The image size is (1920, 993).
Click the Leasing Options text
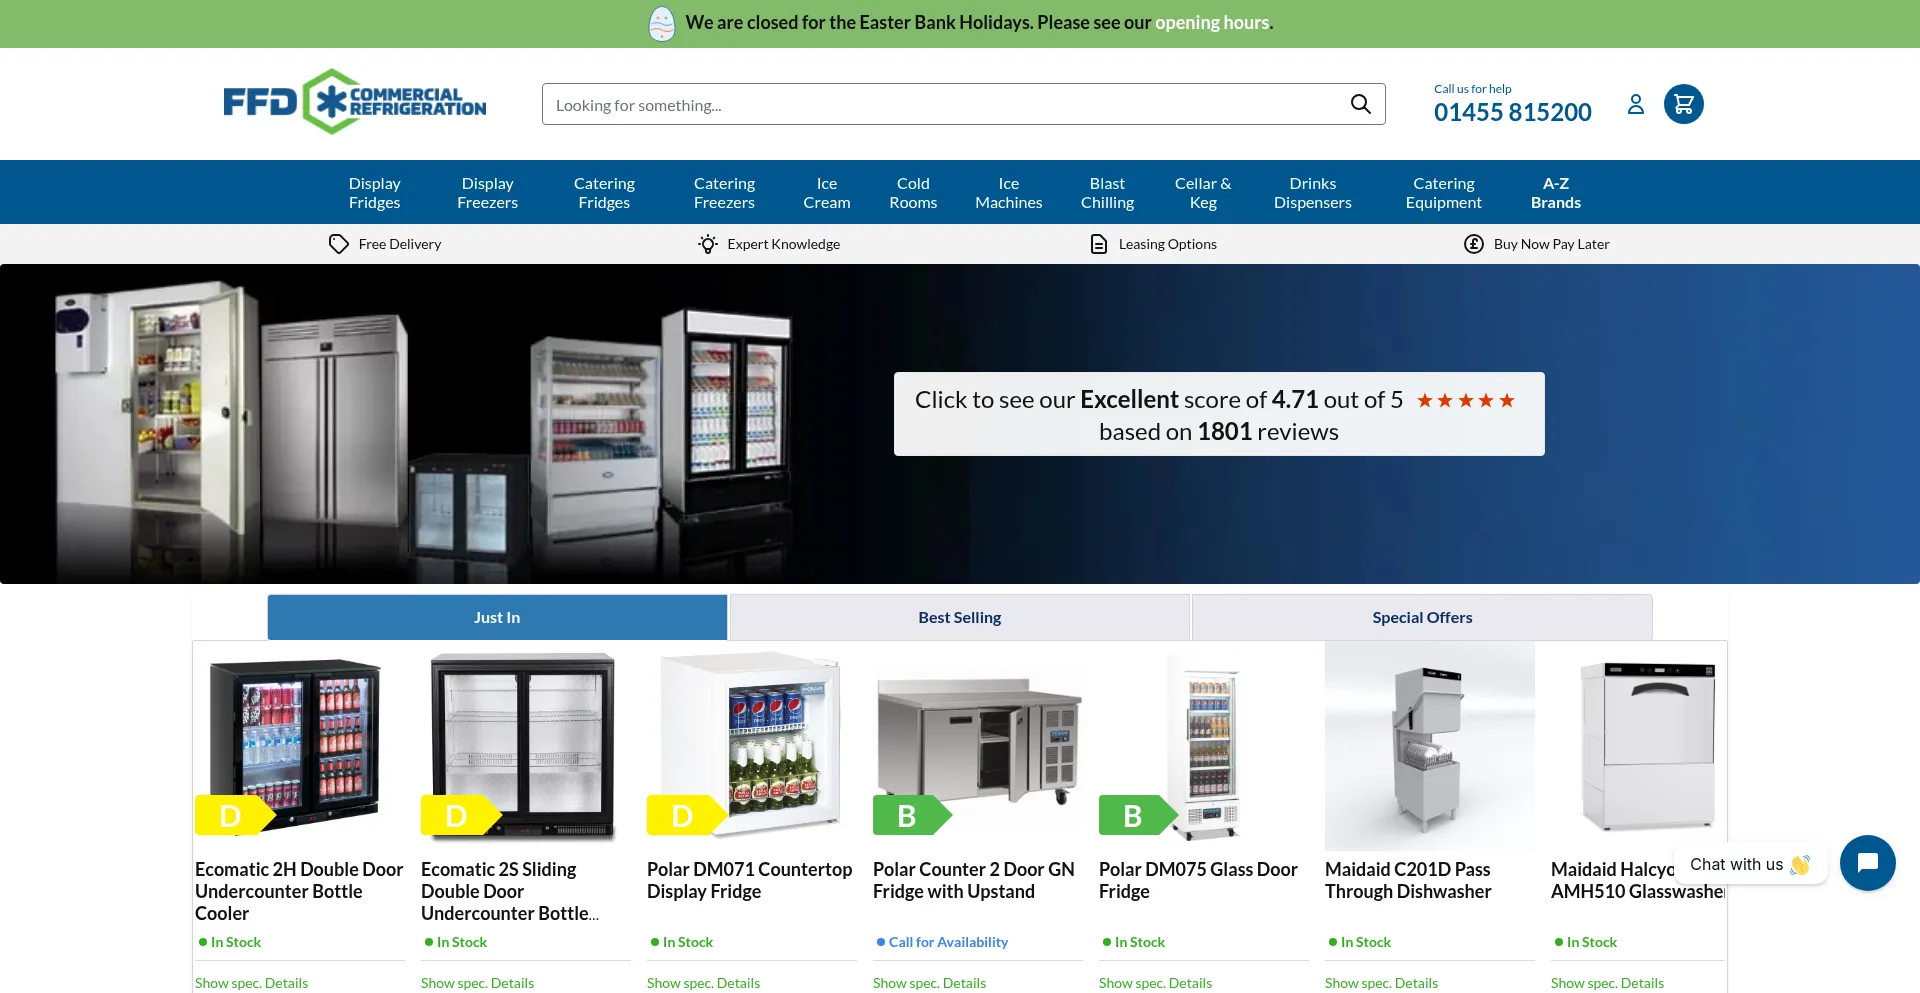[1167, 244]
